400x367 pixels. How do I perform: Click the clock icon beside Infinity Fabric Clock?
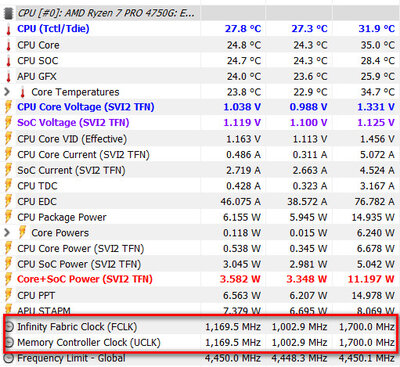[9, 327]
